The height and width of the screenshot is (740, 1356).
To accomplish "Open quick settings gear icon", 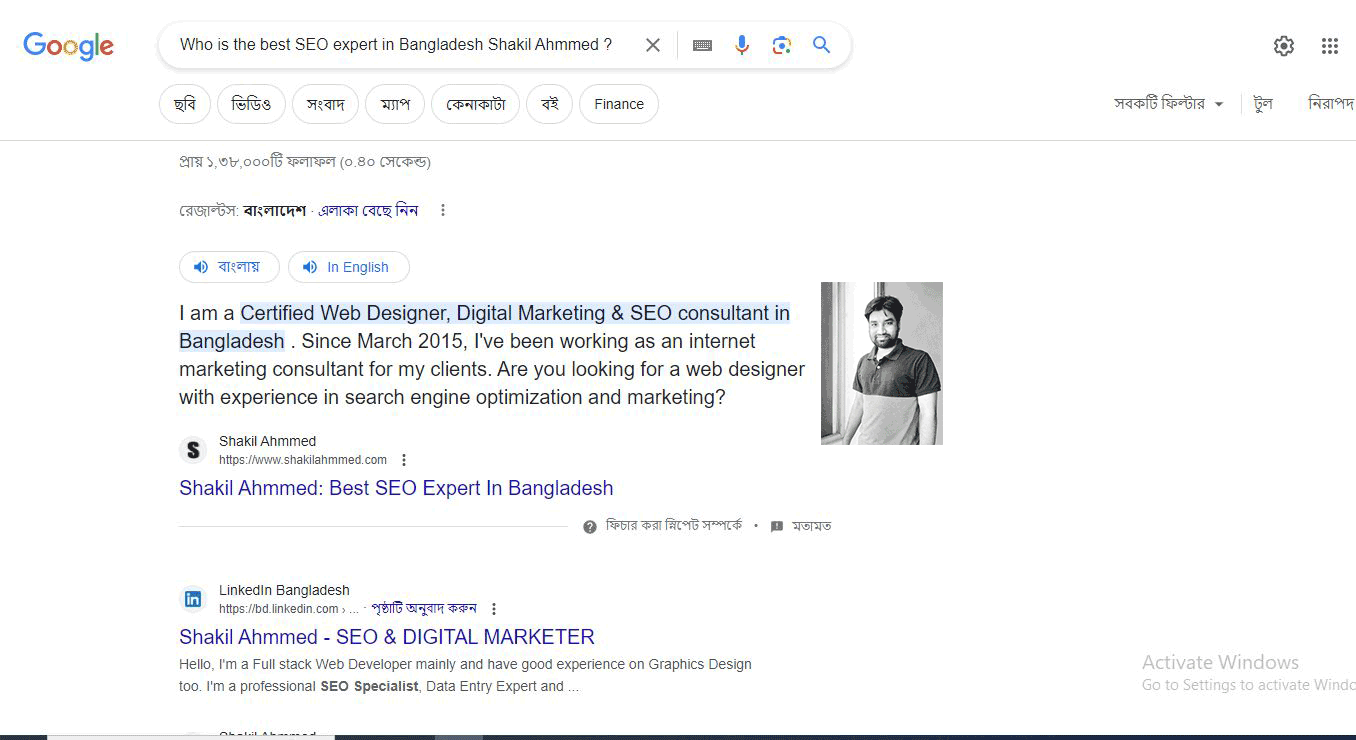I will [1284, 46].
